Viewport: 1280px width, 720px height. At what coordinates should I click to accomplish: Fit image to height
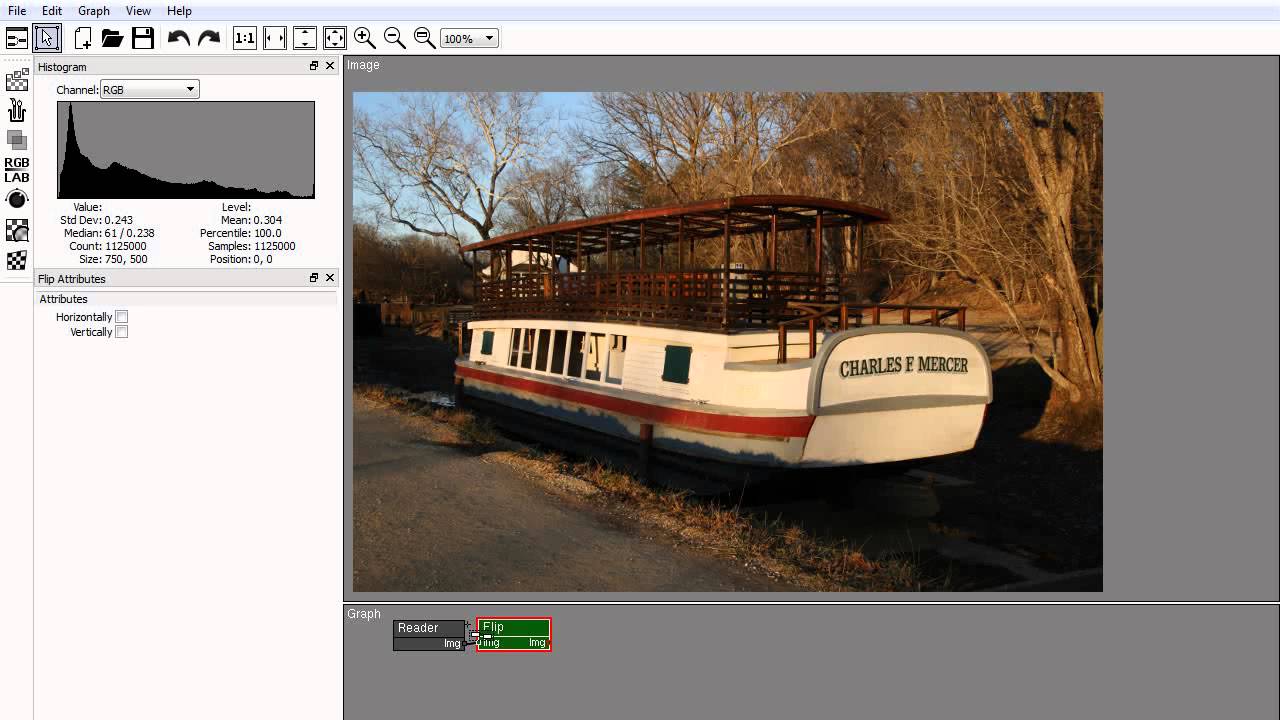[305, 39]
